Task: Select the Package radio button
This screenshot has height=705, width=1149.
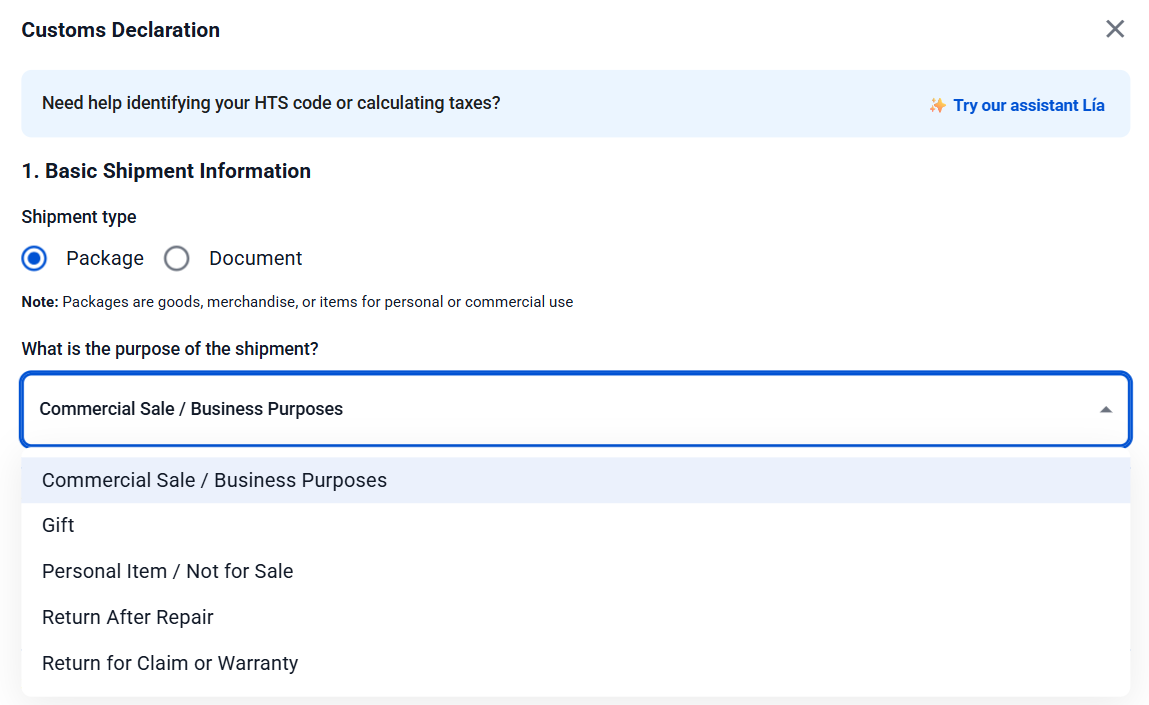Action: 35,259
